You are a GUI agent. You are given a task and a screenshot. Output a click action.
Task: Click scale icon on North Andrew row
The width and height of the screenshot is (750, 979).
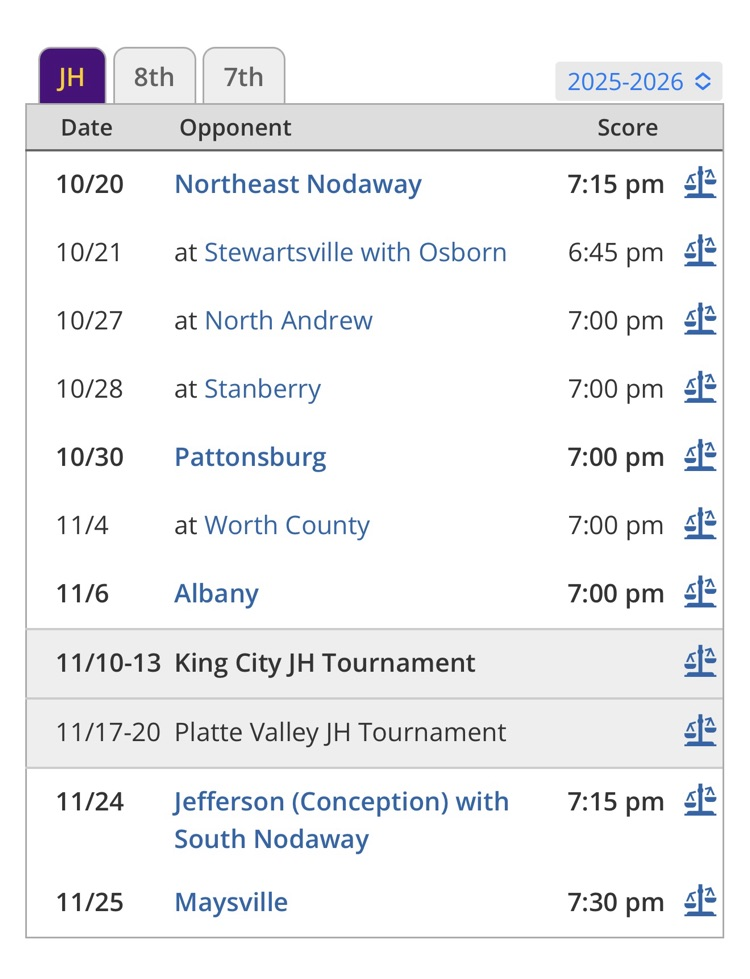click(700, 320)
